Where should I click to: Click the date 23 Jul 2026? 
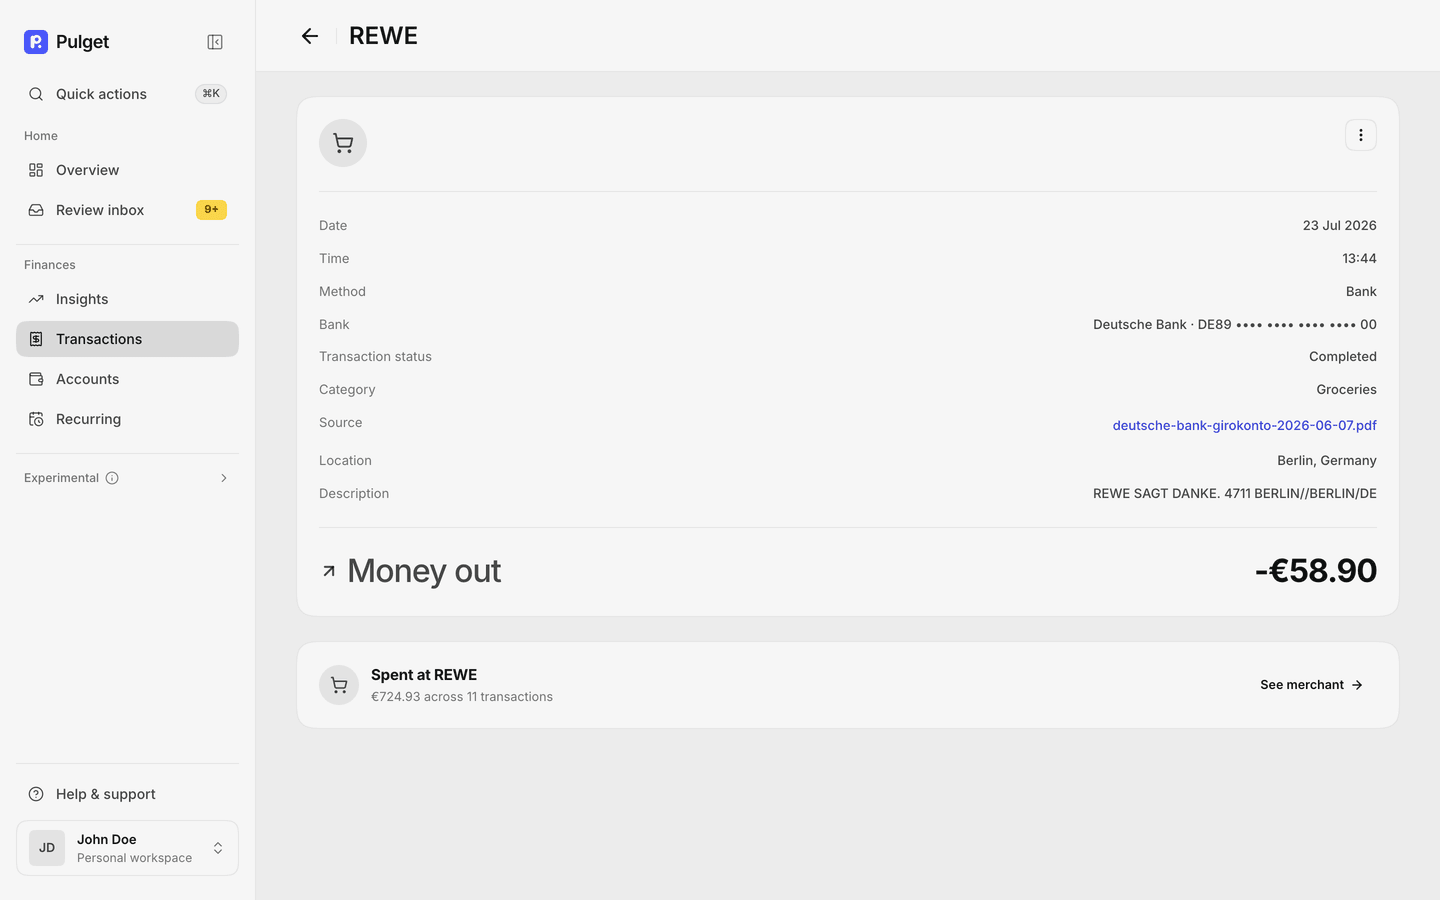pyautogui.click(x=1339, y=226)
